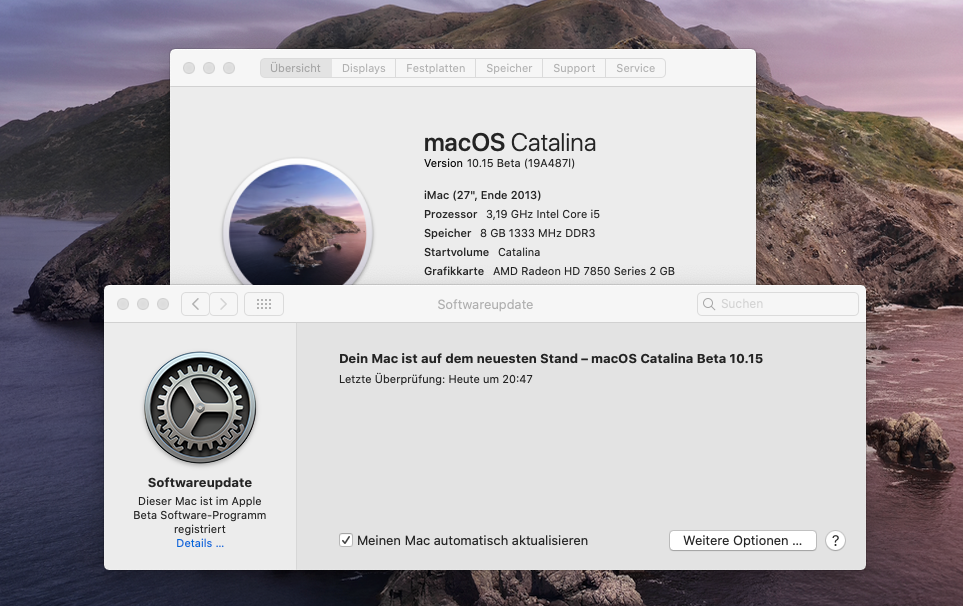This screenshot has width=963, height=606.
Task: Open the Displays tab
Action: (364, 68)
